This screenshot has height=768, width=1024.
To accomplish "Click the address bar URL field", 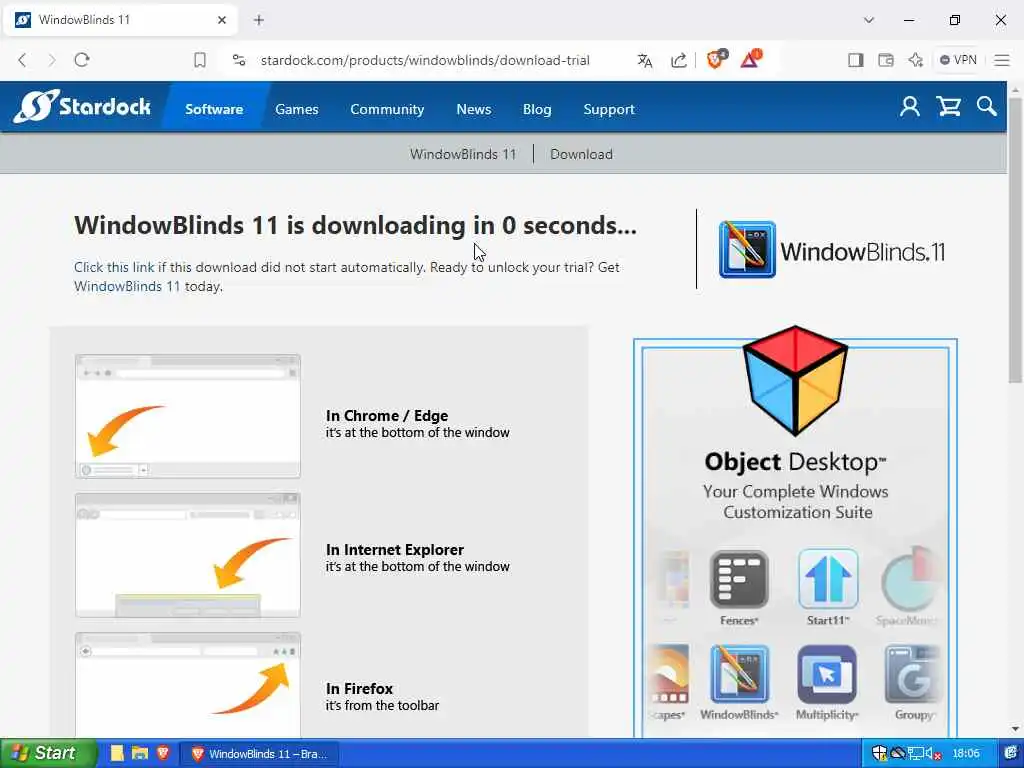I will (x=425, y=60).
